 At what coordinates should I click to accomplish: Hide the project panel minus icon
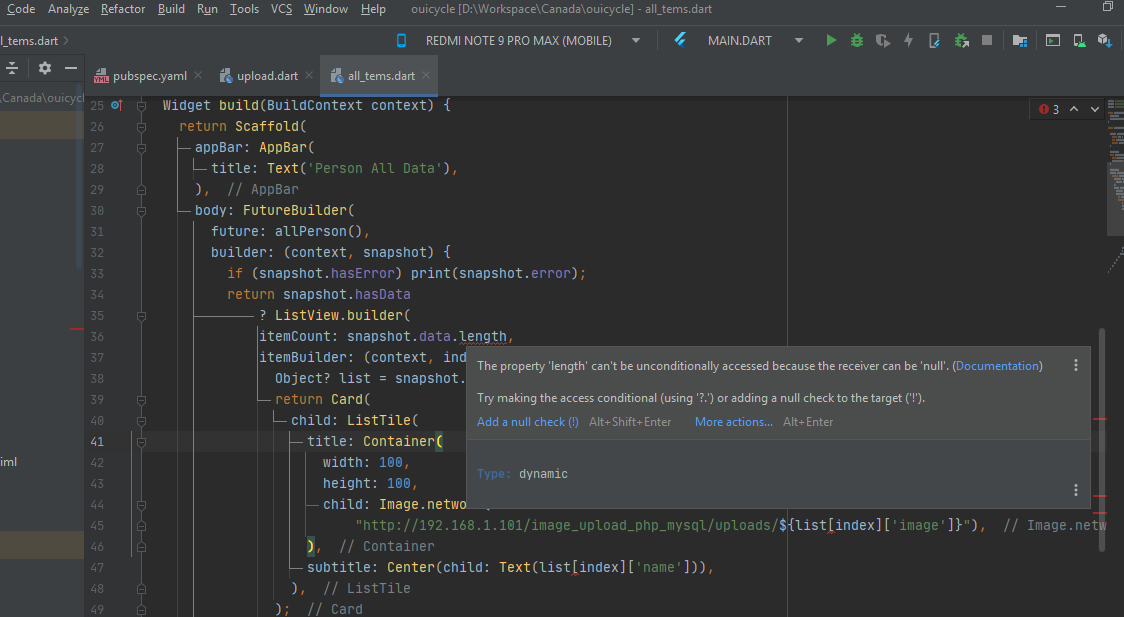click(x=70, y=68)
